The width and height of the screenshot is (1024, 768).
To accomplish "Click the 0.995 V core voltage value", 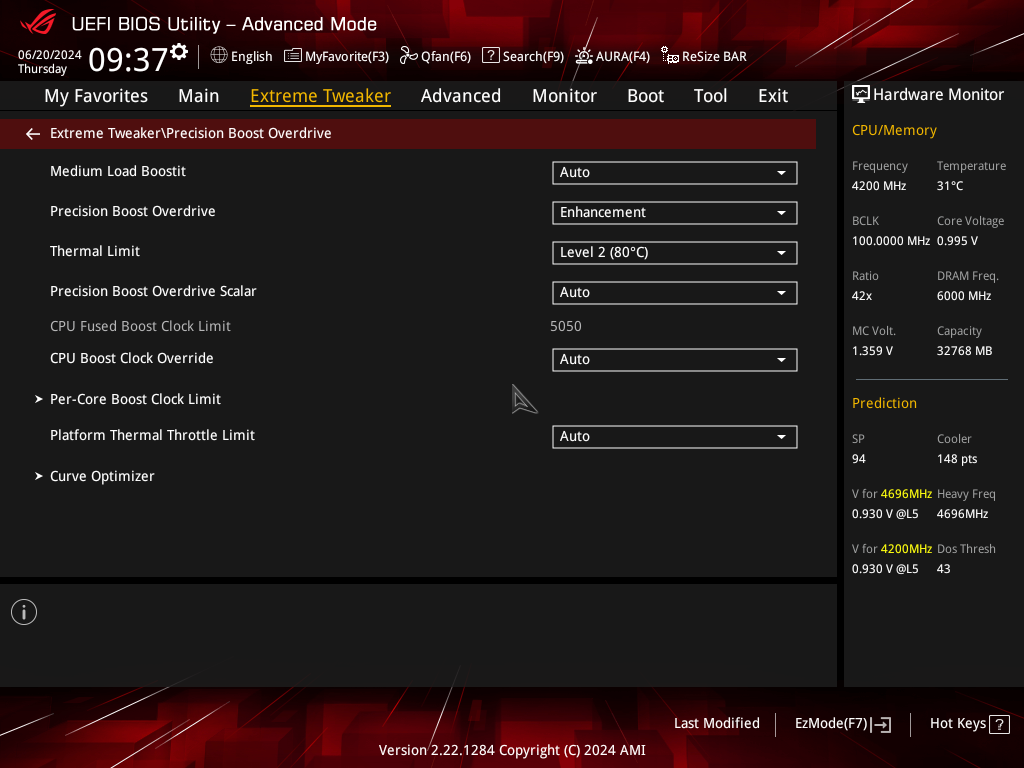I will (957, 240).
